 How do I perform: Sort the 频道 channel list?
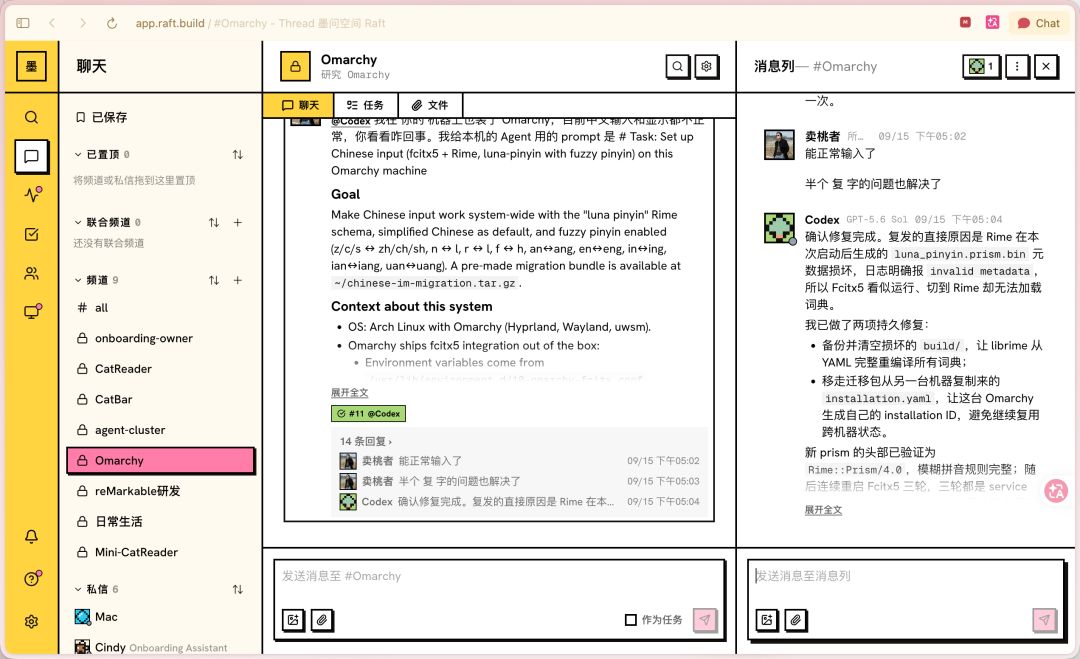[x=214, y=280]
